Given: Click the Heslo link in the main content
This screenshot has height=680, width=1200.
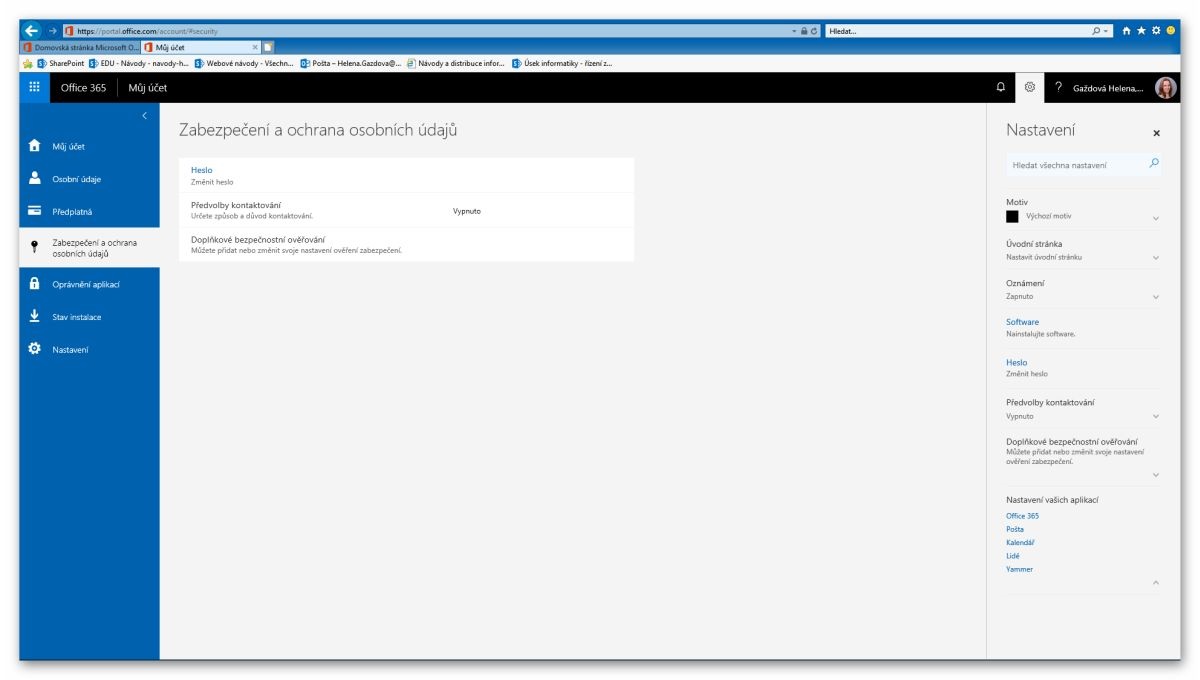Looking at the screenshot, I should tap(201, 170).
